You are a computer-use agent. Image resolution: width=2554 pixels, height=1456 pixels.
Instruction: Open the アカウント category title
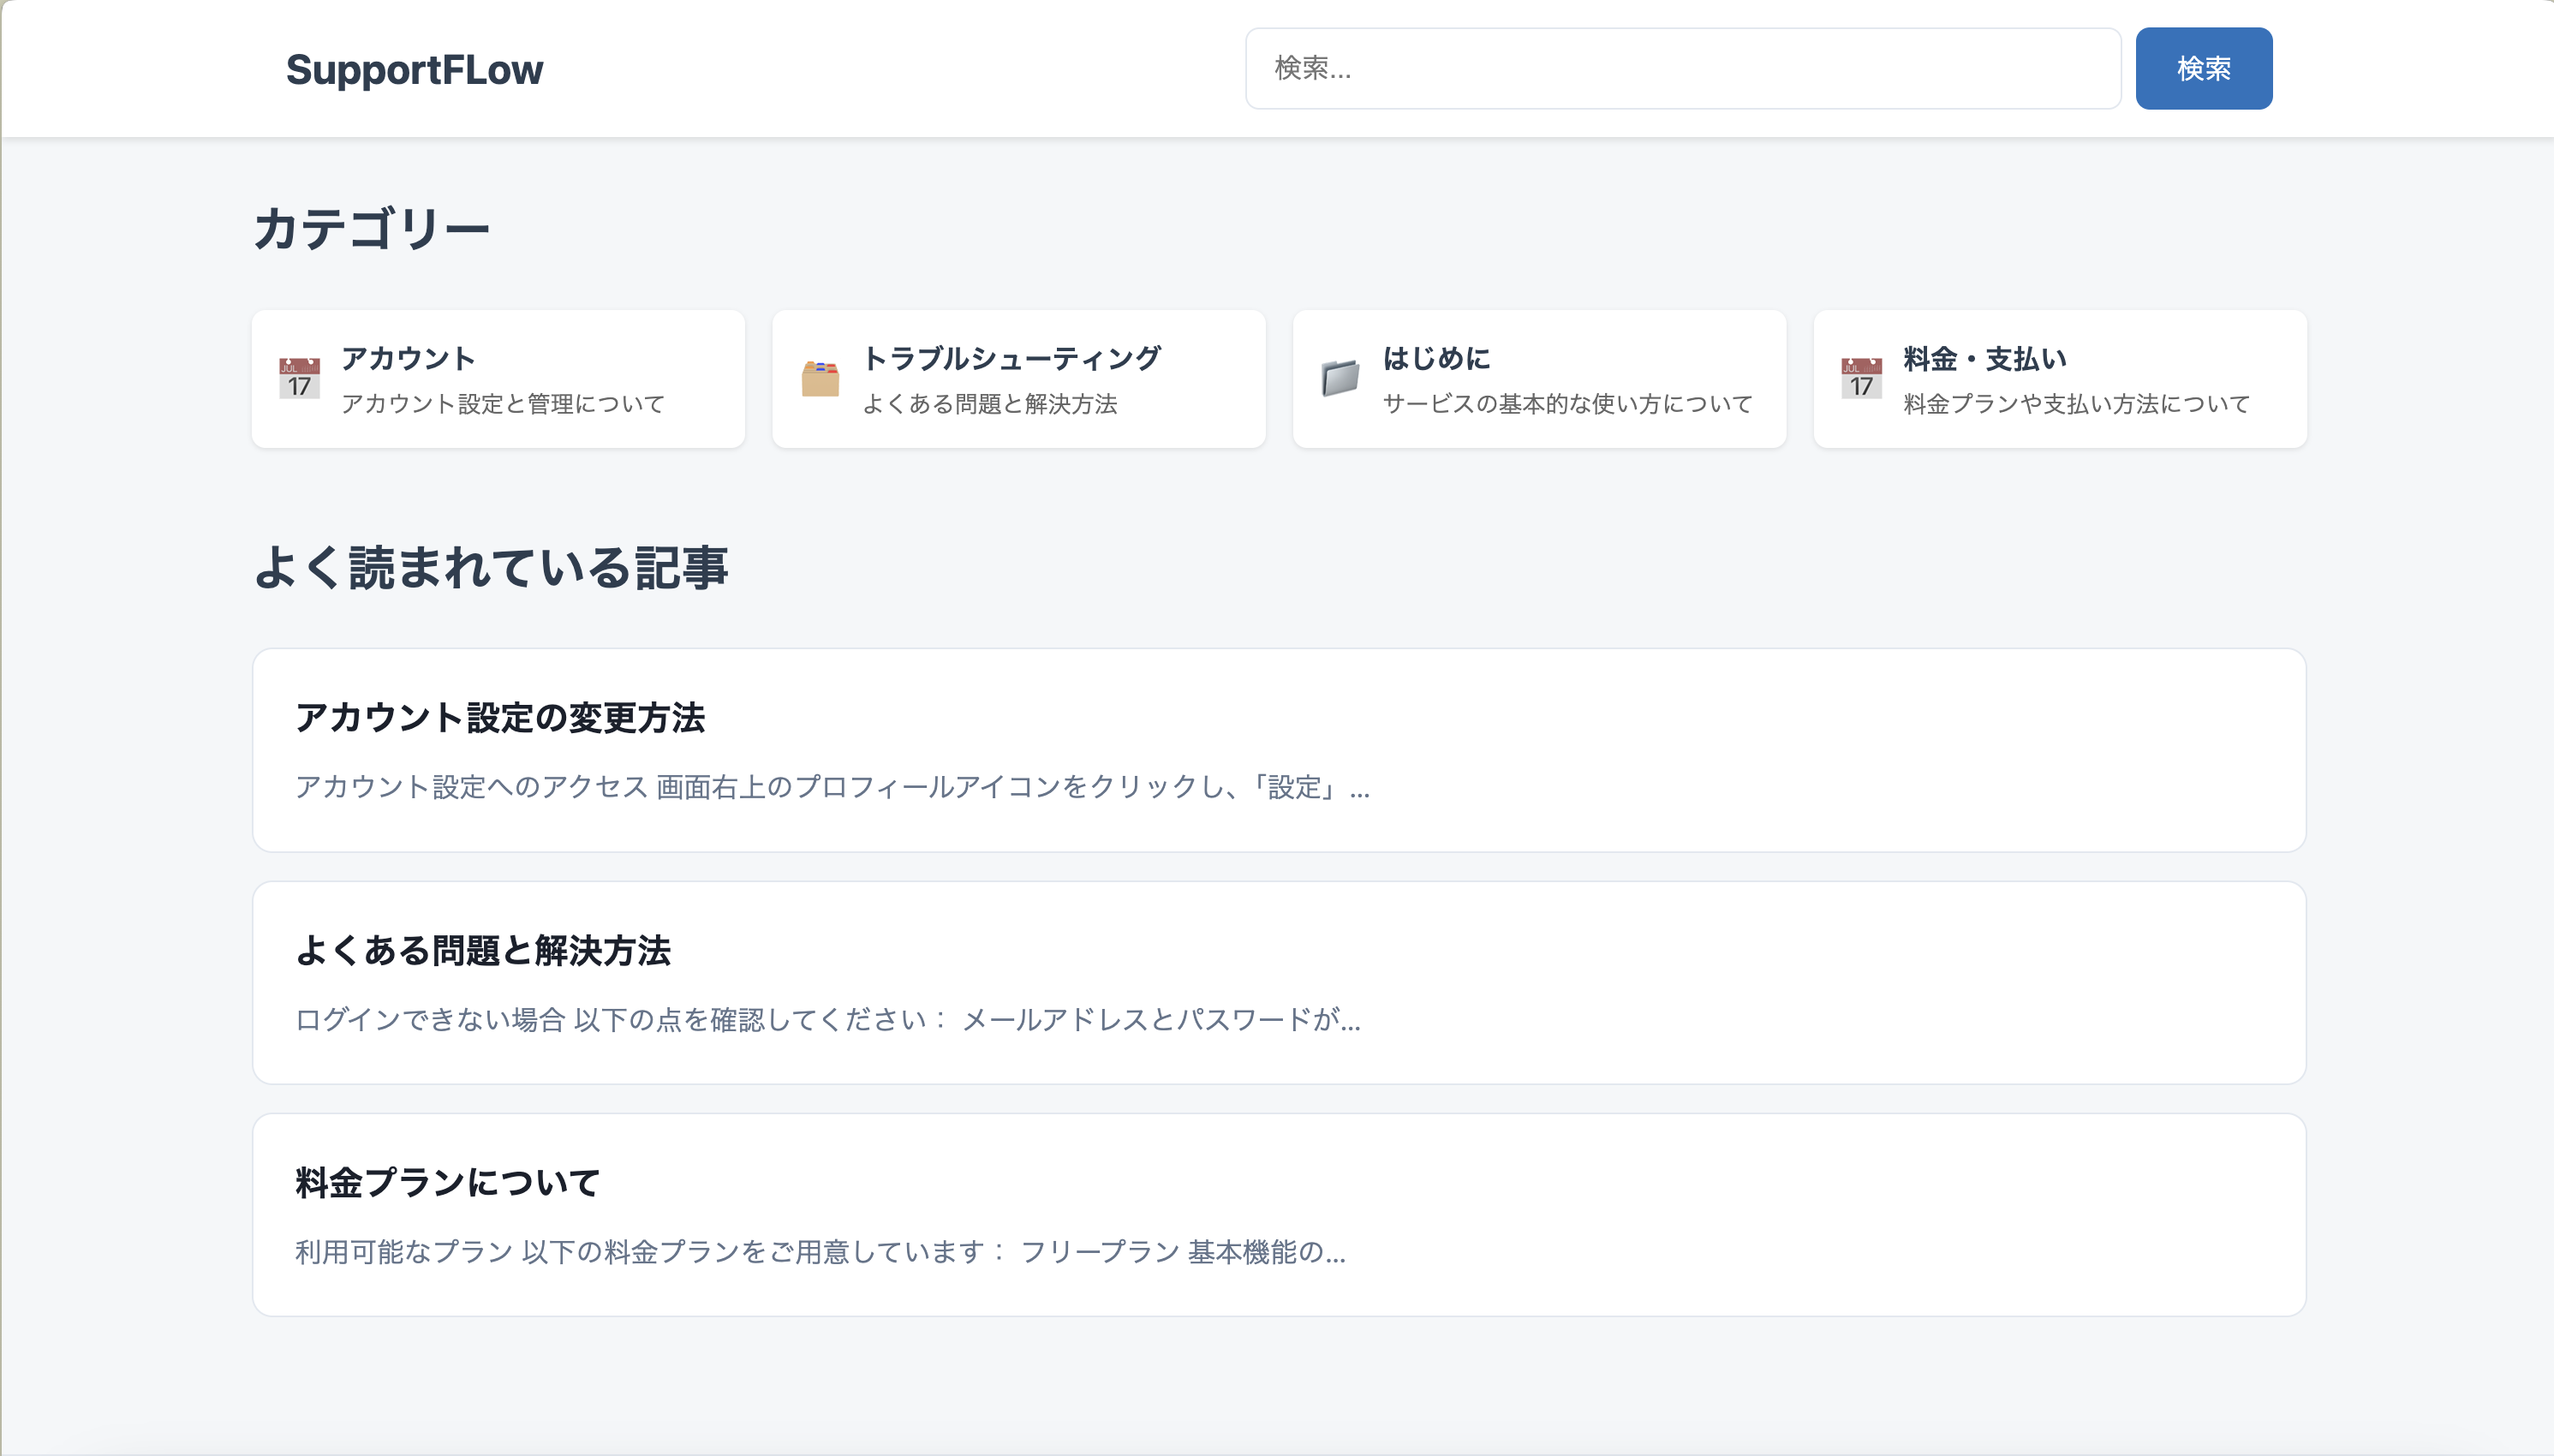[408, 358]
